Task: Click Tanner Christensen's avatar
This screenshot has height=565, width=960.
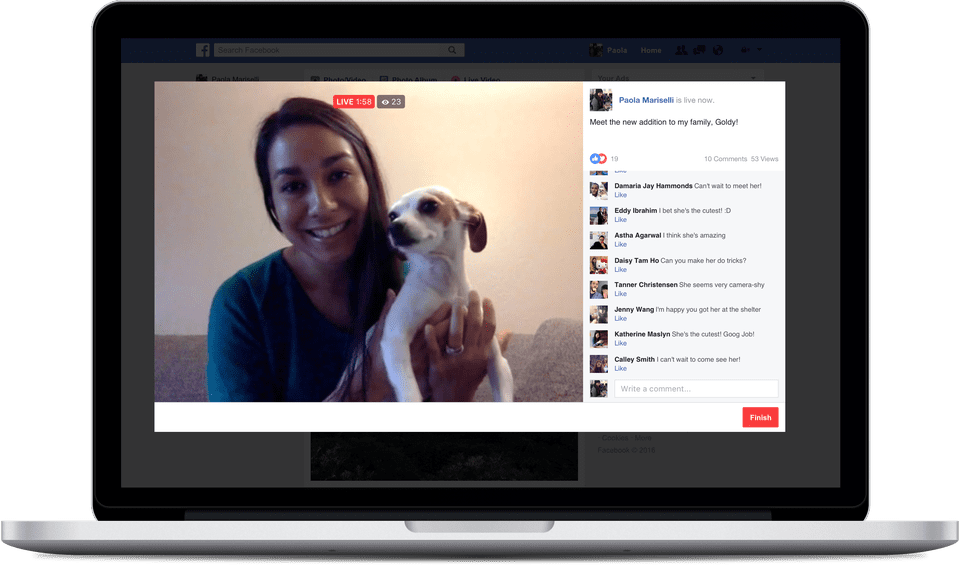Action: pyautogui.click(x=598, y=290)
